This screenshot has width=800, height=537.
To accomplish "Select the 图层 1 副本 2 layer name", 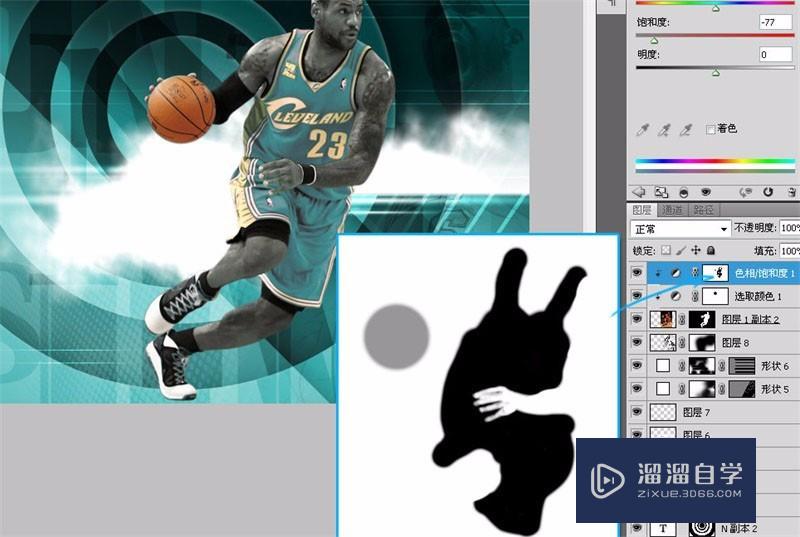I will (750, 320).
